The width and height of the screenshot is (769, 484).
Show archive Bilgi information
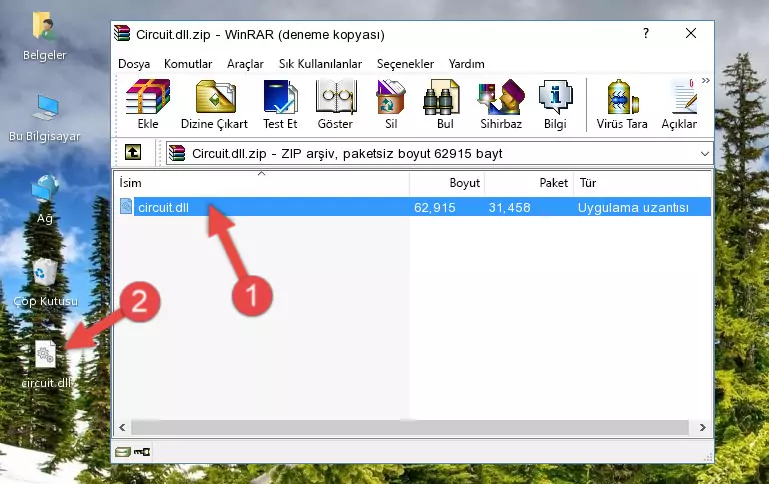(x=555, y=104)
